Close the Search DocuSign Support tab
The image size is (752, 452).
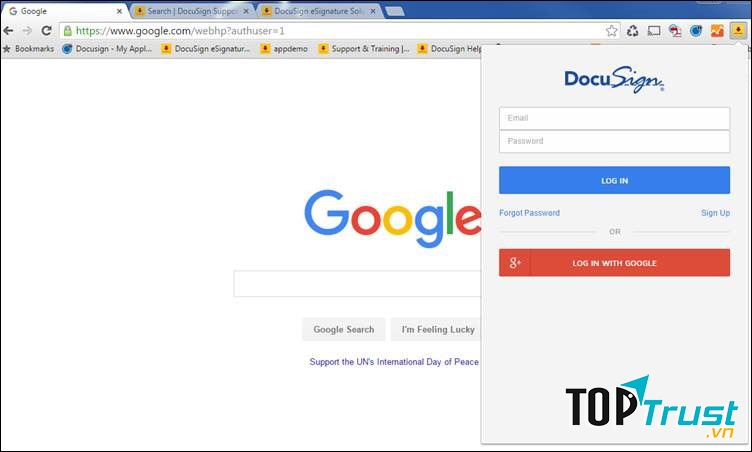point(246,11)
